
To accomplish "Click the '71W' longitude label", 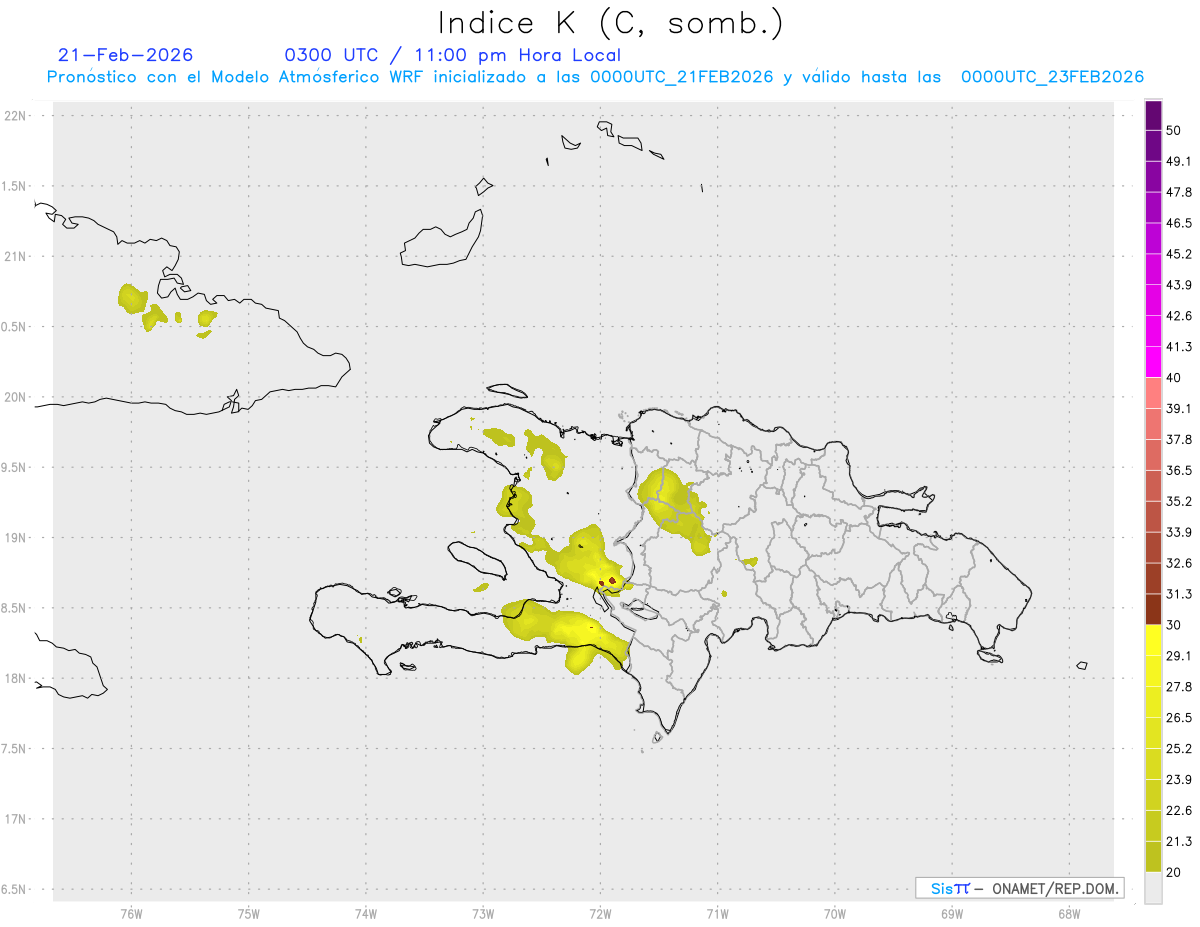I will coord(717,914).
